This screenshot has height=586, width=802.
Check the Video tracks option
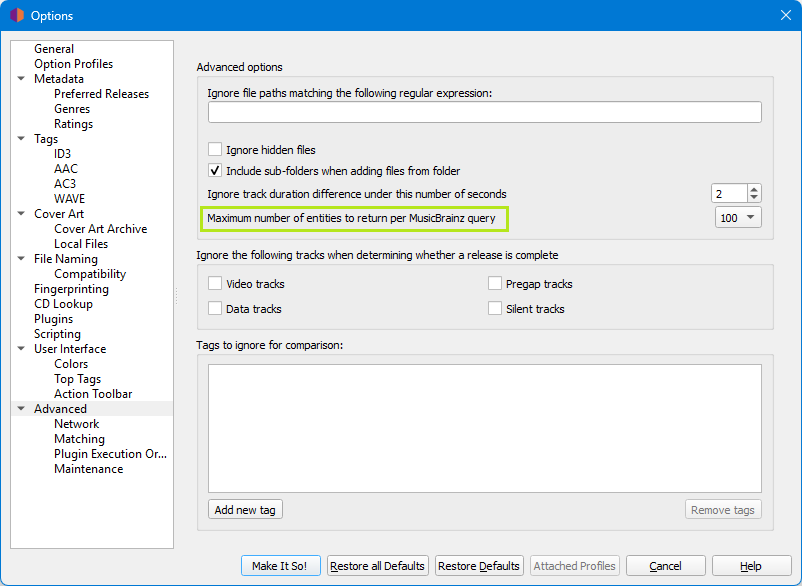coord(215,284)
